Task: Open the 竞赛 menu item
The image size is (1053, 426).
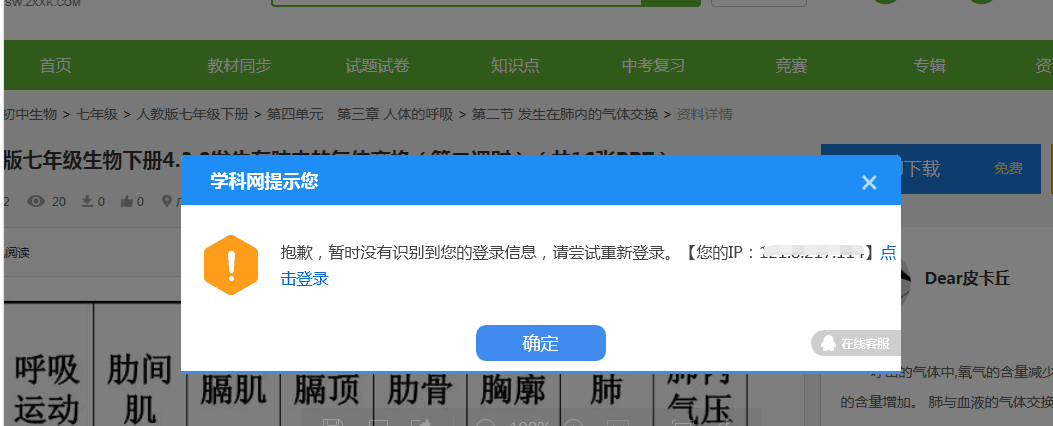Action: coord(791,65)
